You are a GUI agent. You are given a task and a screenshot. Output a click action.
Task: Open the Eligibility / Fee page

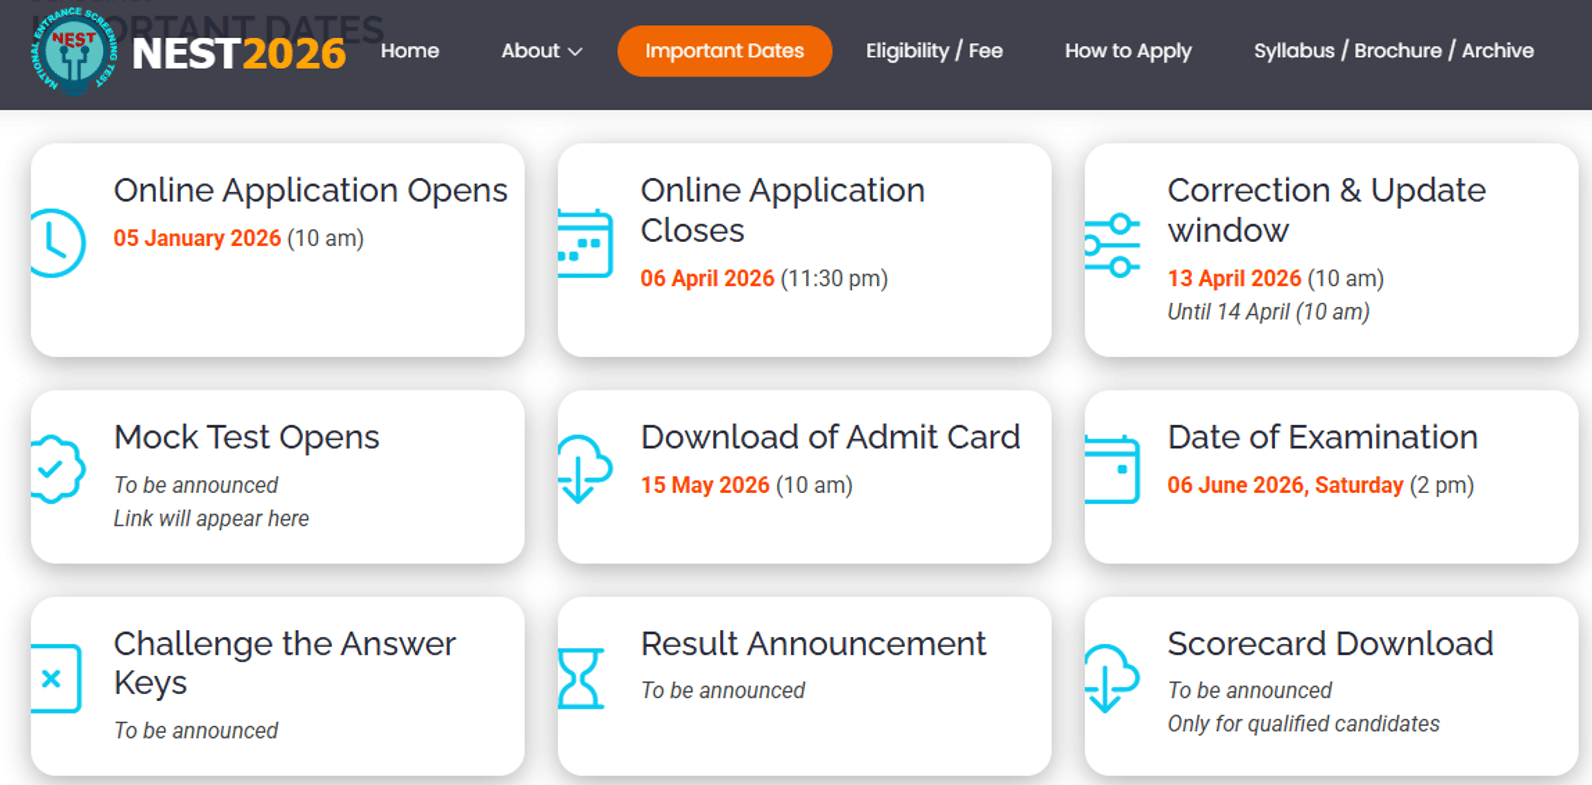tap(934, 51)
